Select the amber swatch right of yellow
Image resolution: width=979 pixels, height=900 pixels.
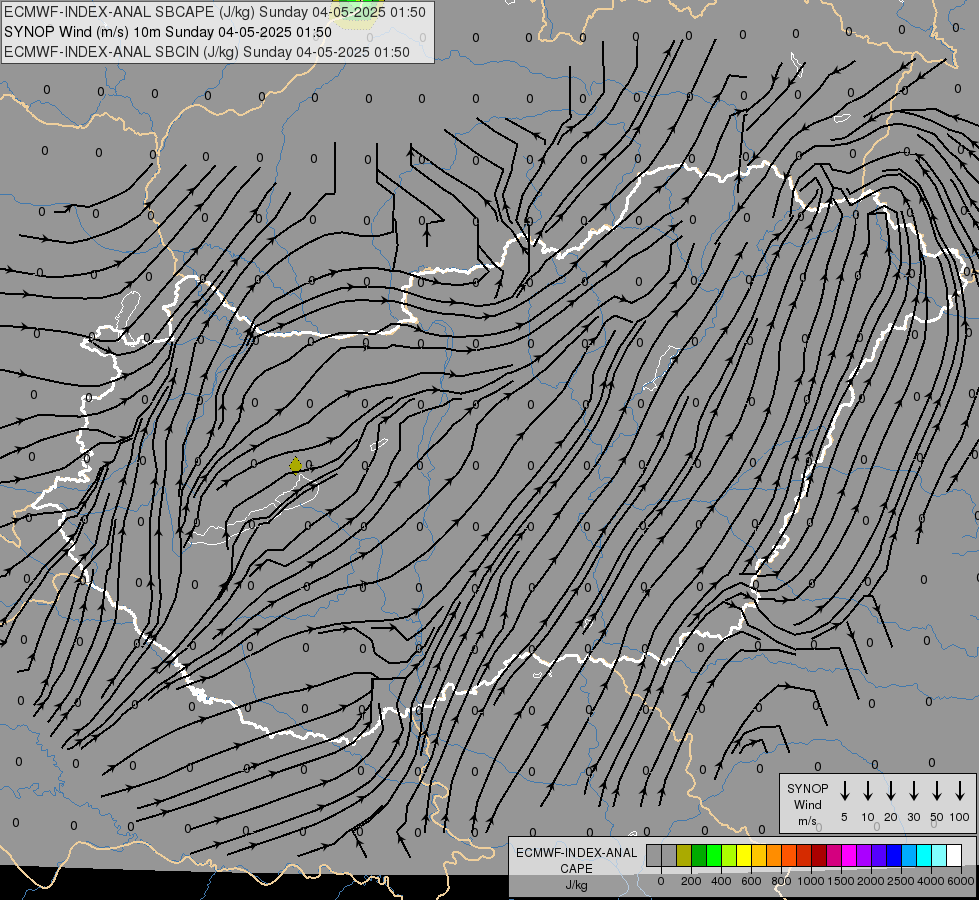(759, 855)
